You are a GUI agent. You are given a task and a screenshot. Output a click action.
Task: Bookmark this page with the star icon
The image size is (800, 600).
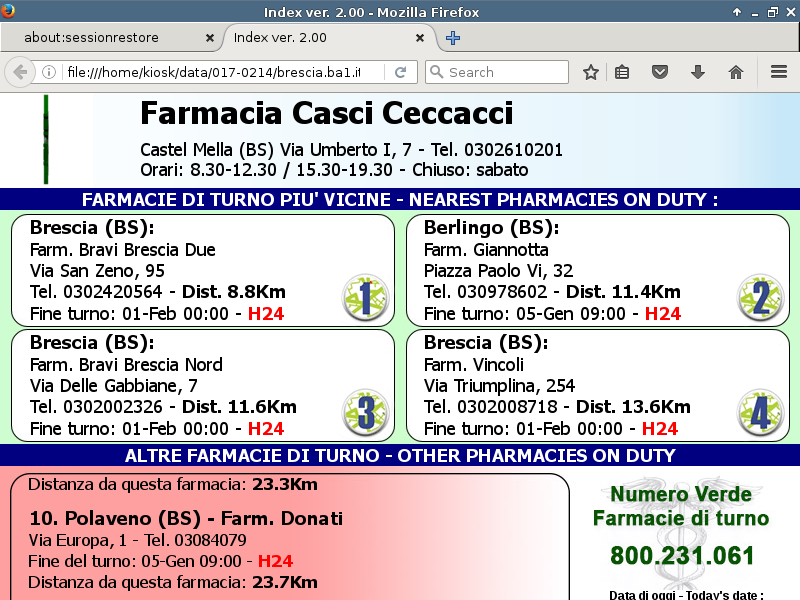tap(591, 72)
